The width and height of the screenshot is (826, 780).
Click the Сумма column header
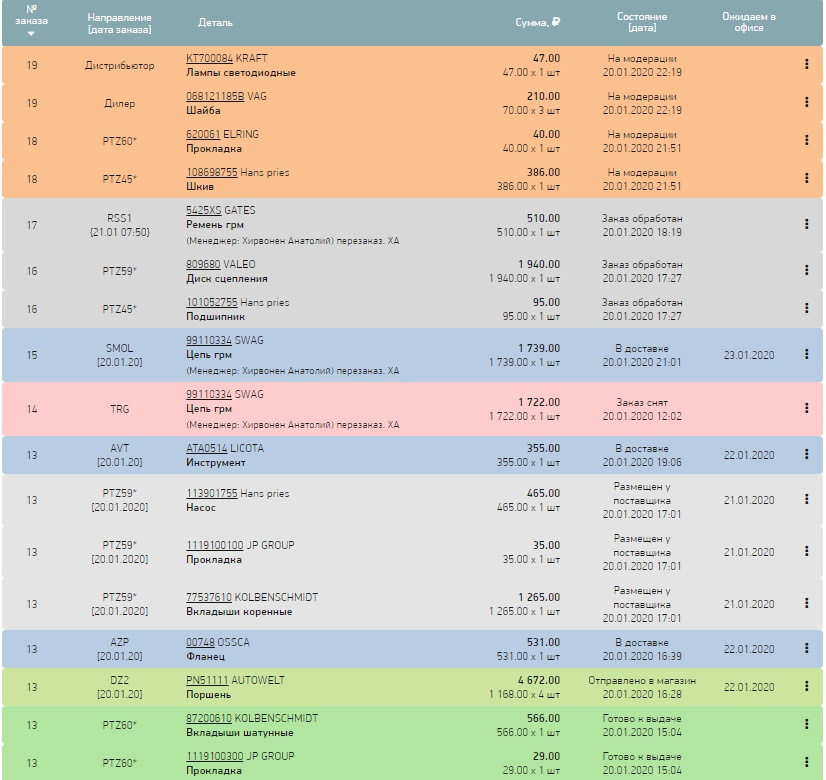click(x=537, y=23)
